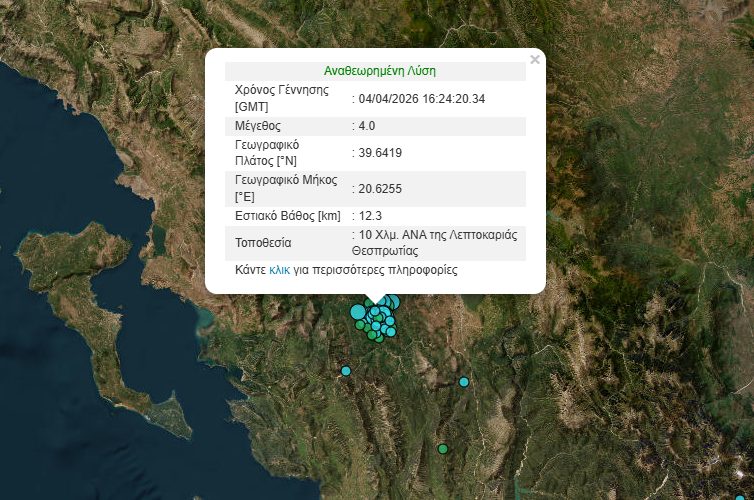Select the lone cyan marker east of the cluster
The height and width of the screenshot is (500, 754).
click(x=464, y=382)
